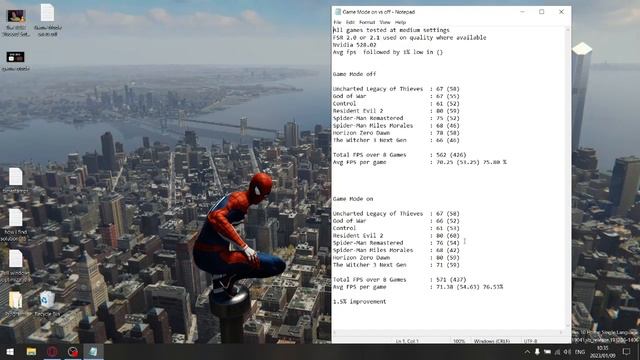The width and height of the screenshot is (640, 360).
Task: Click 'Horizon Zero Dawn : 80 (59)' line
Action: pos(396,258)
